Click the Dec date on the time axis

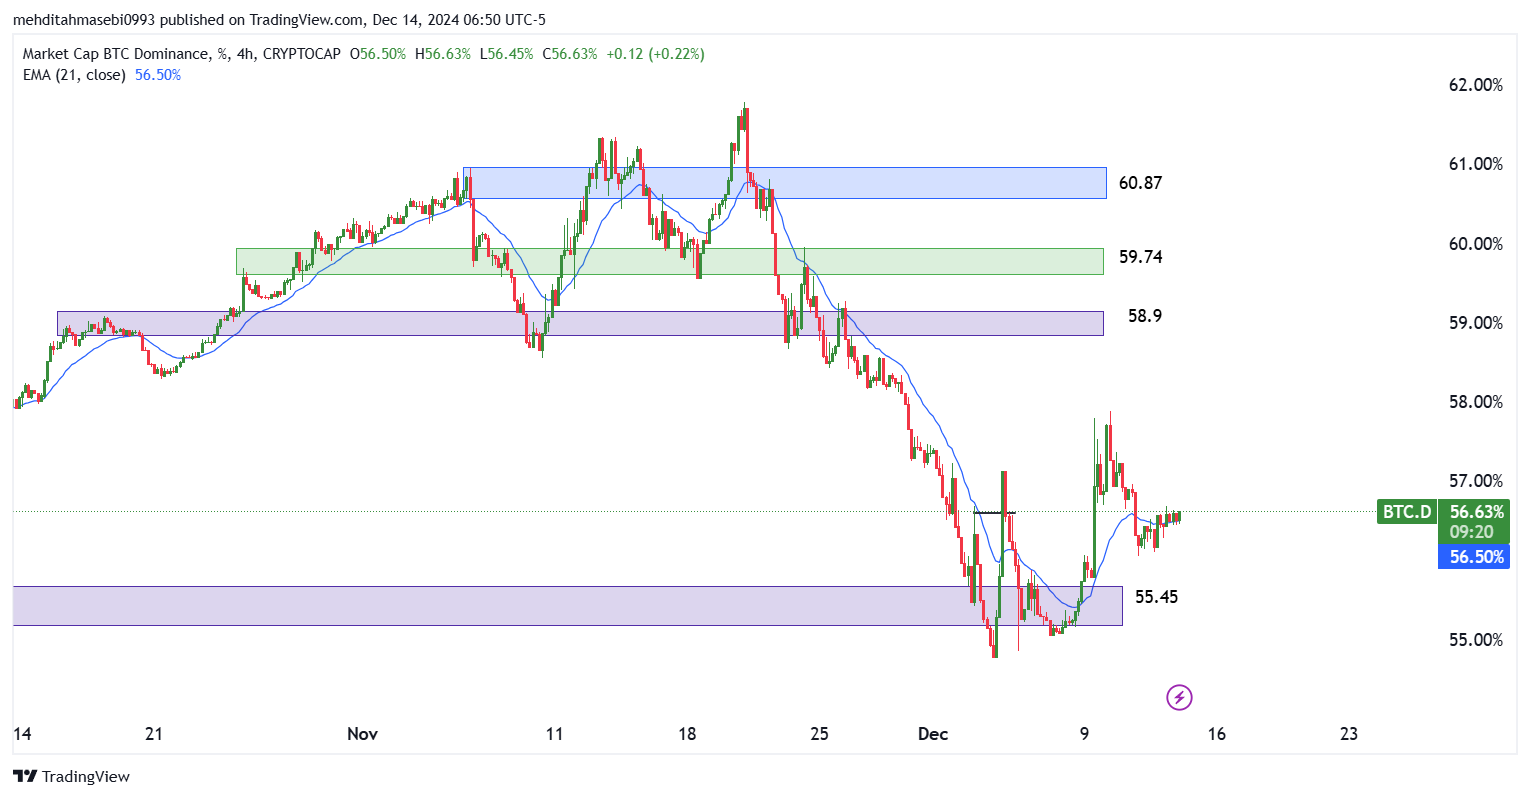933,734
